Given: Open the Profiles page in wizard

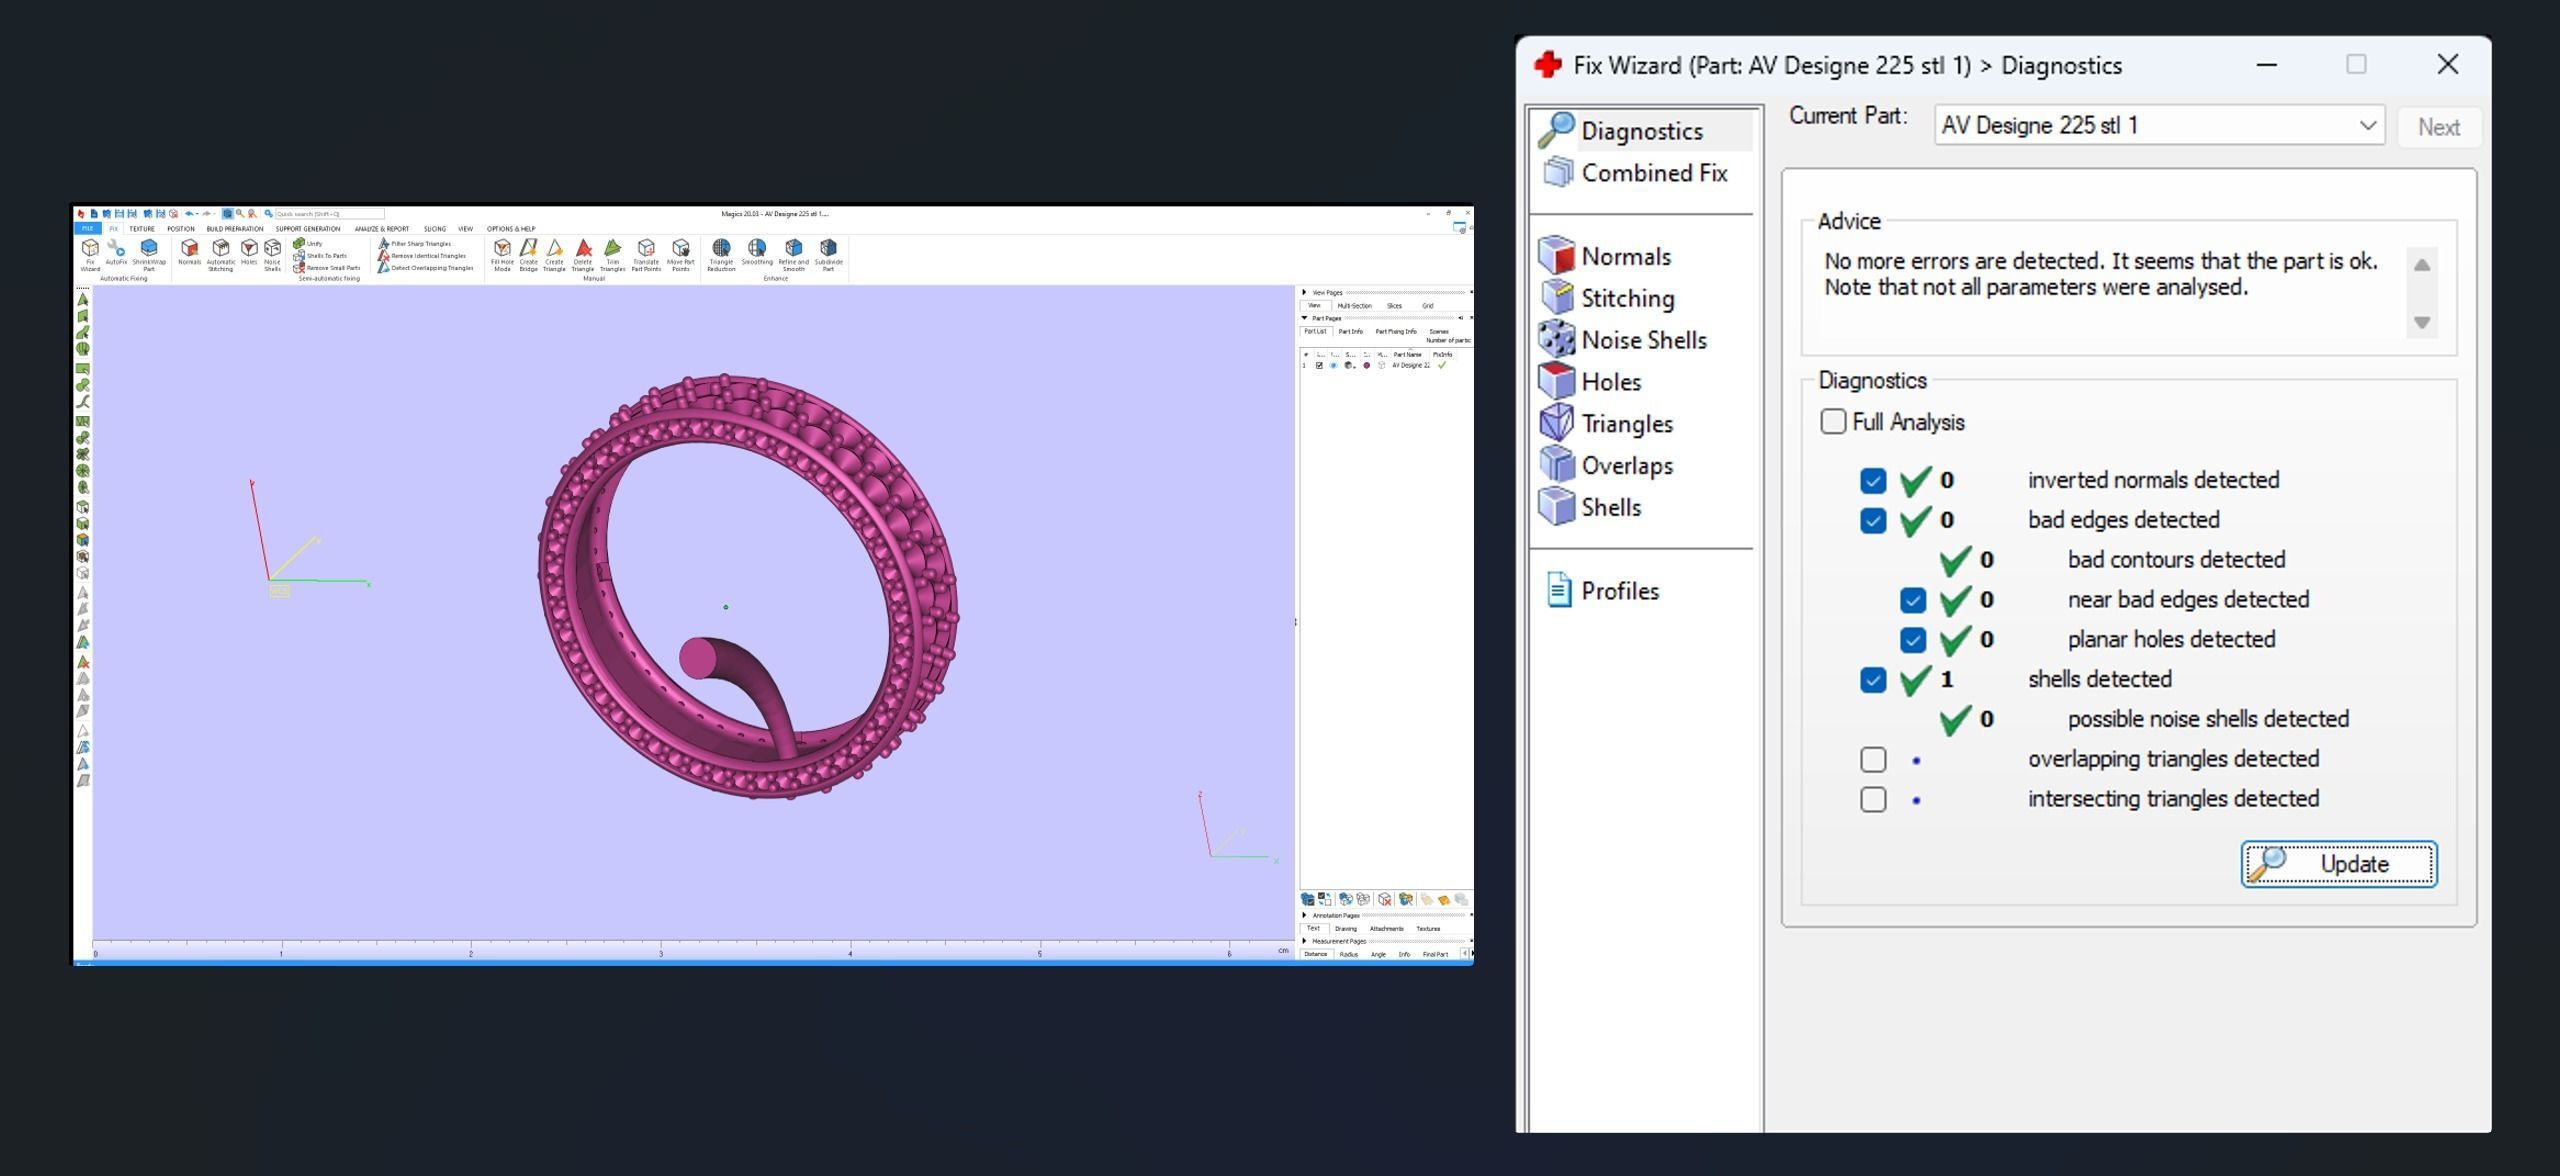Looking at the screenshot, I should (x=1619, y=591).
